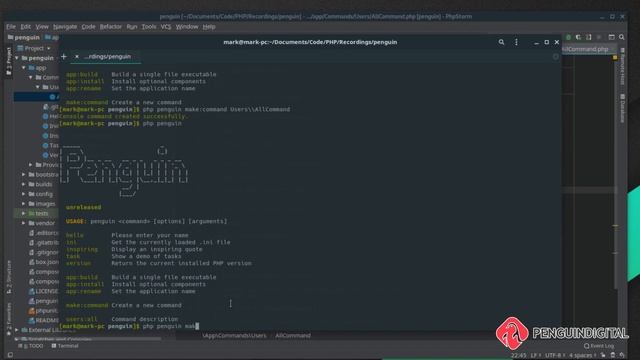The height and width of the screenshot is (360, 640).
Task: Collapse the penguin root folder
Action: (x=17, y=58)
